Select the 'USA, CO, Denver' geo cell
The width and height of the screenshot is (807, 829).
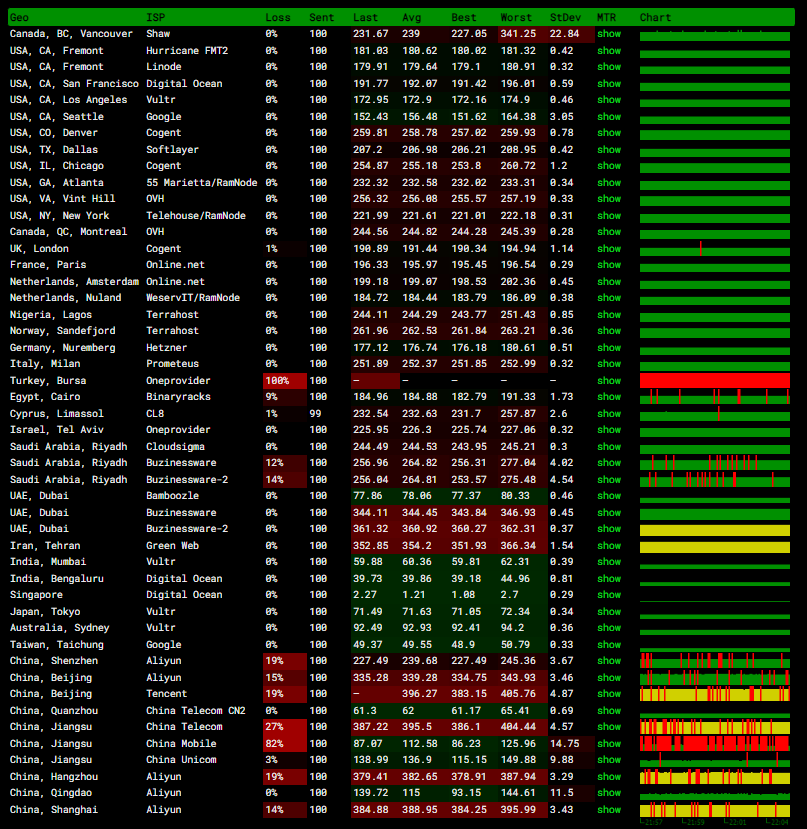[x=53, y=133]
